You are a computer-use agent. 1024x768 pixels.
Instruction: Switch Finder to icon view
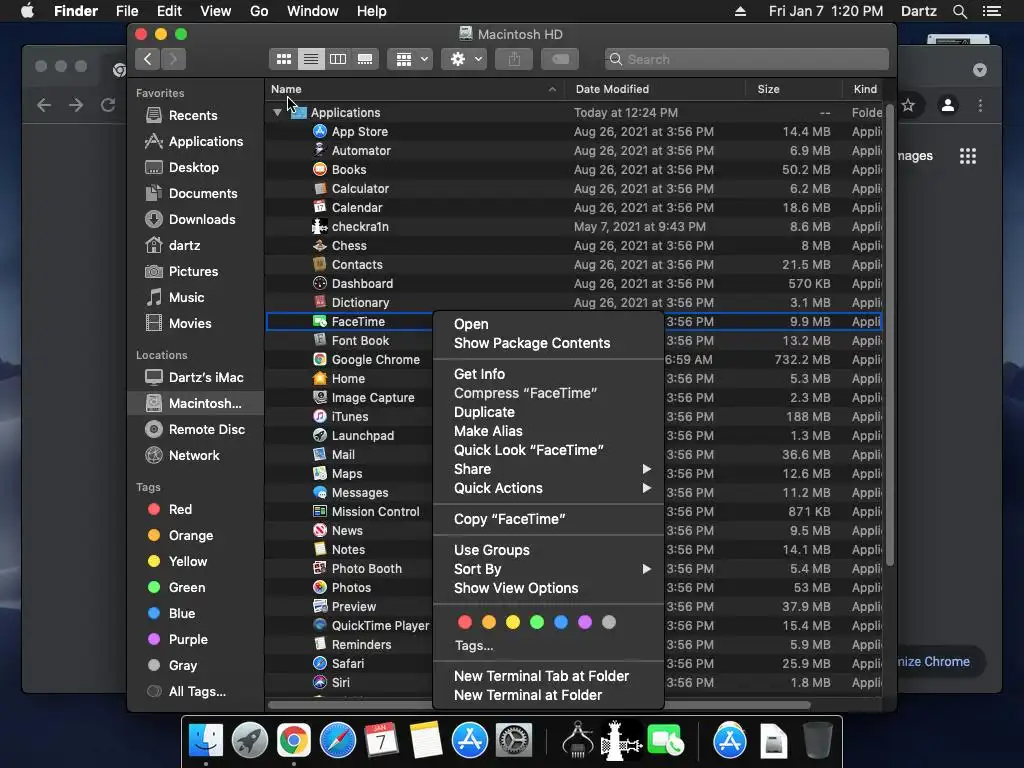(x=283, y=59)
